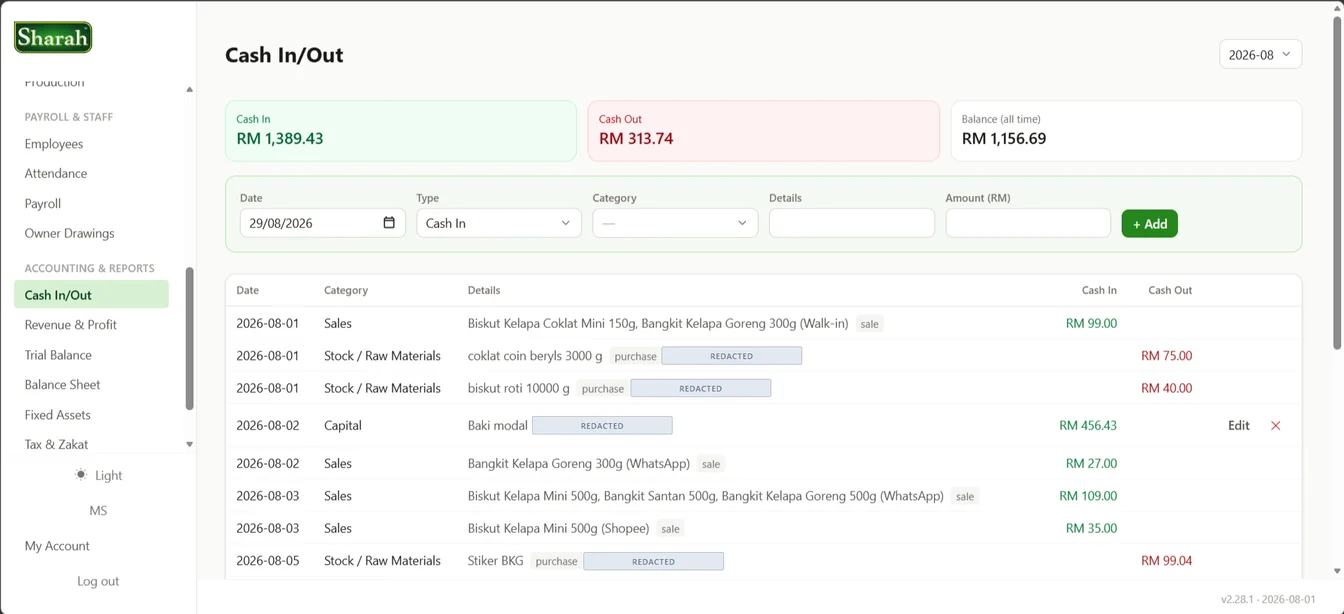Click the MS language option
Viewport: 1344px width, 614px height.
98,511
